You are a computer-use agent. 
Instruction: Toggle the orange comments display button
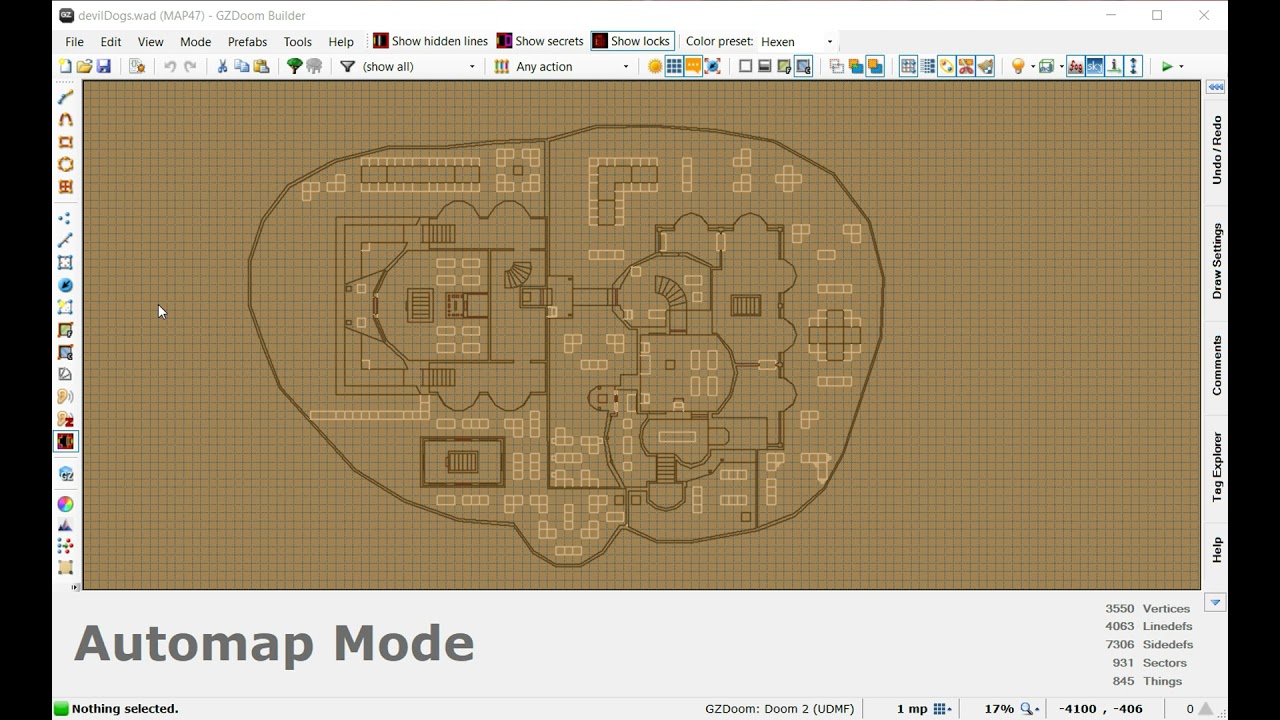click(693, 66)
